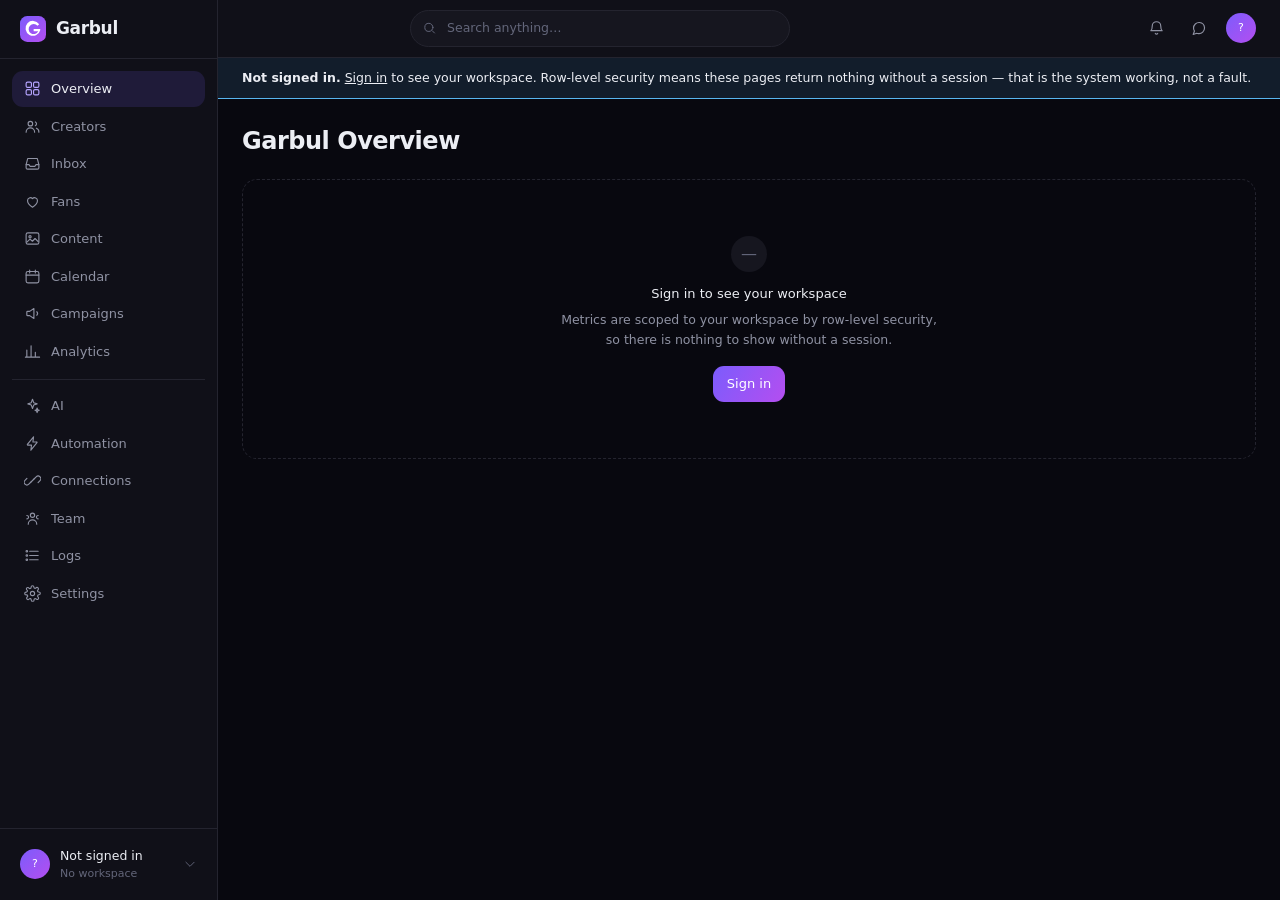
Task: Click the Garbul brand name
Action: (87, 28)
